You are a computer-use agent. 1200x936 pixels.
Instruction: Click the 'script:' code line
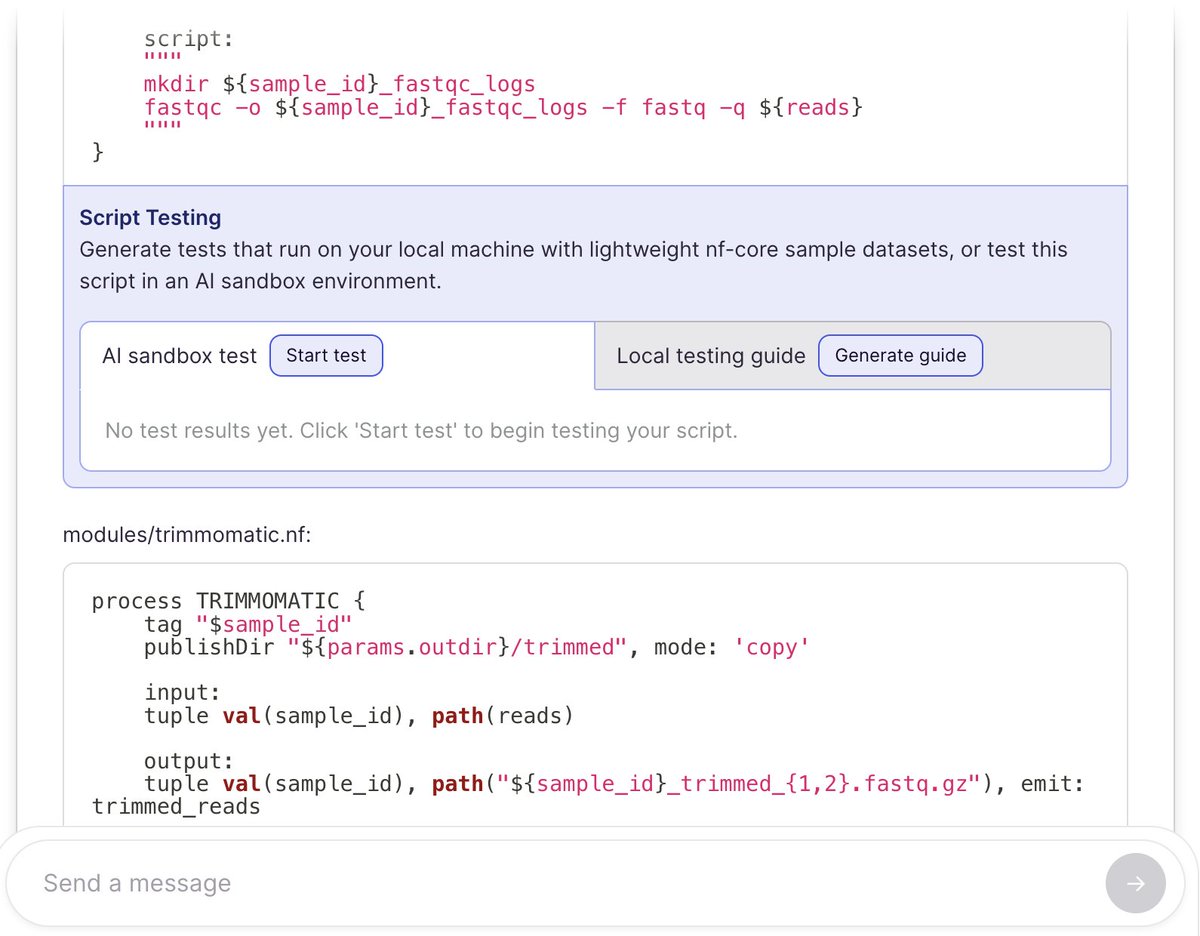[189, 39]
